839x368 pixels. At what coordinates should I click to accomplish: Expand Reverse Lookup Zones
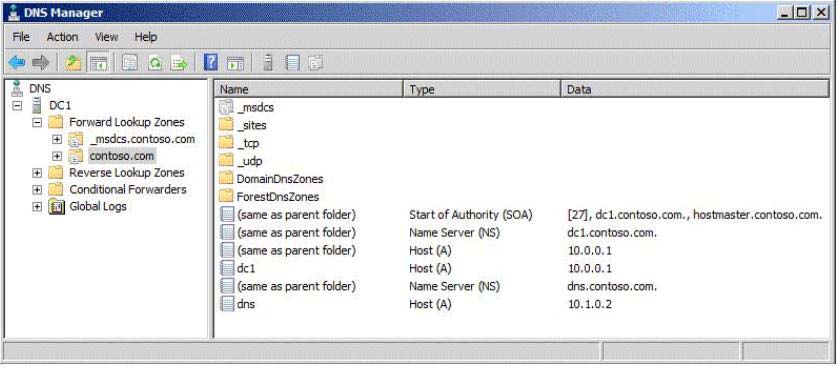click(x=37, y=173)
